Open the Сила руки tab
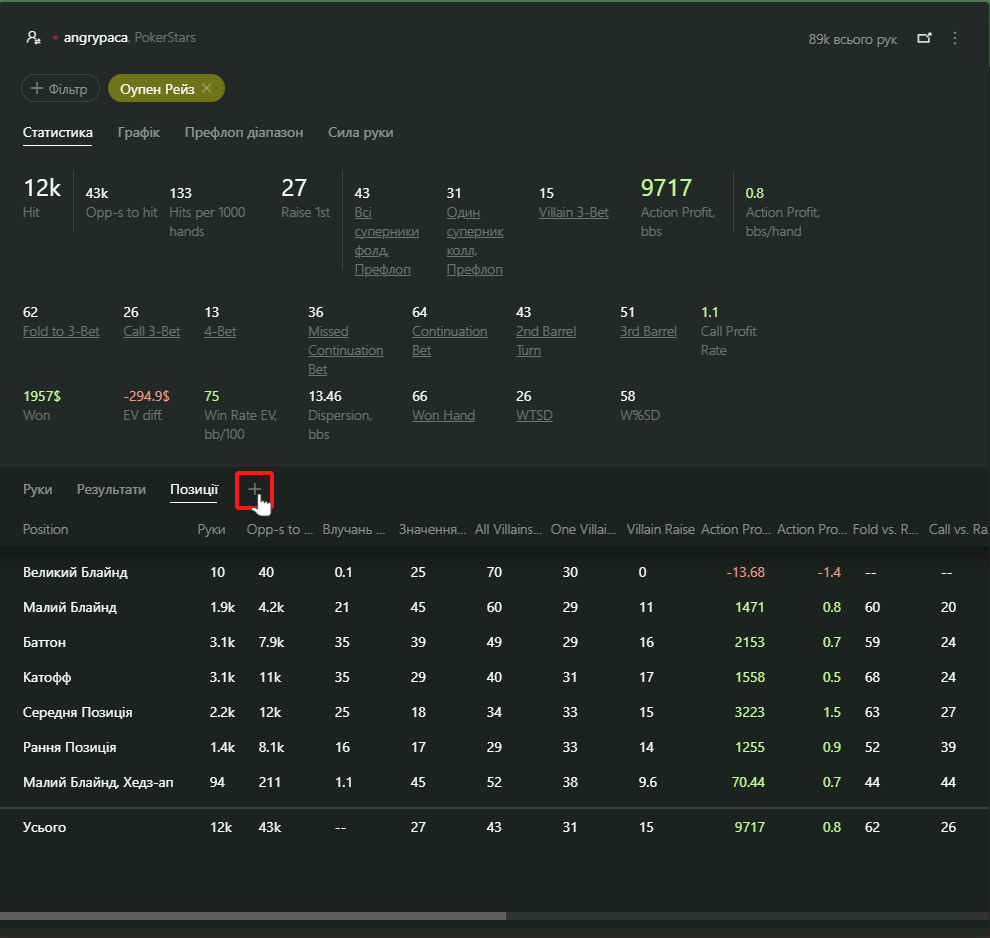990x938 pixels. point(361,133)
